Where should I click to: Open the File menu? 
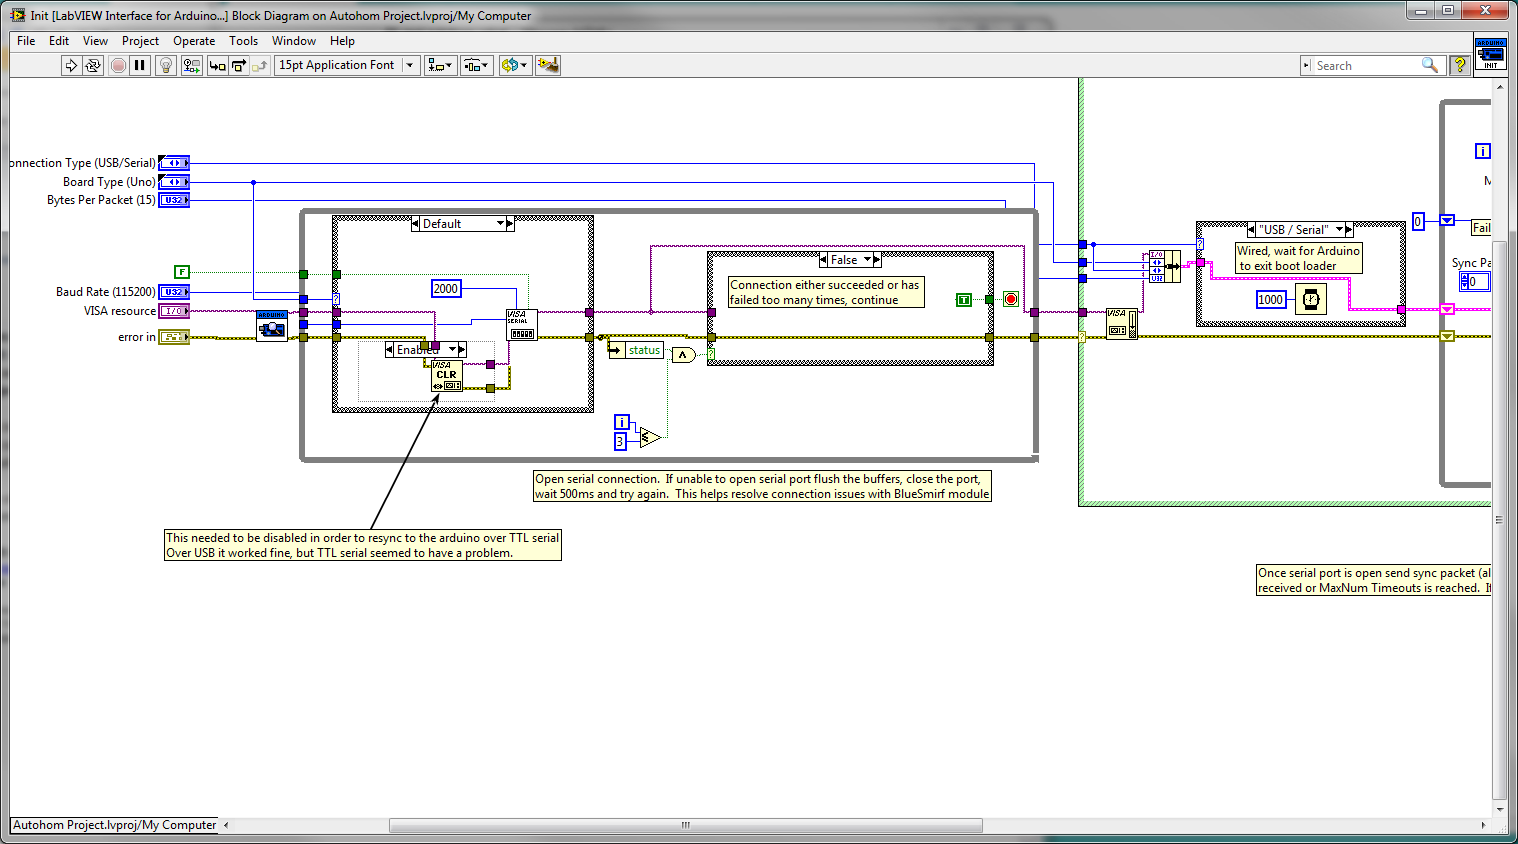coord(26,41)
